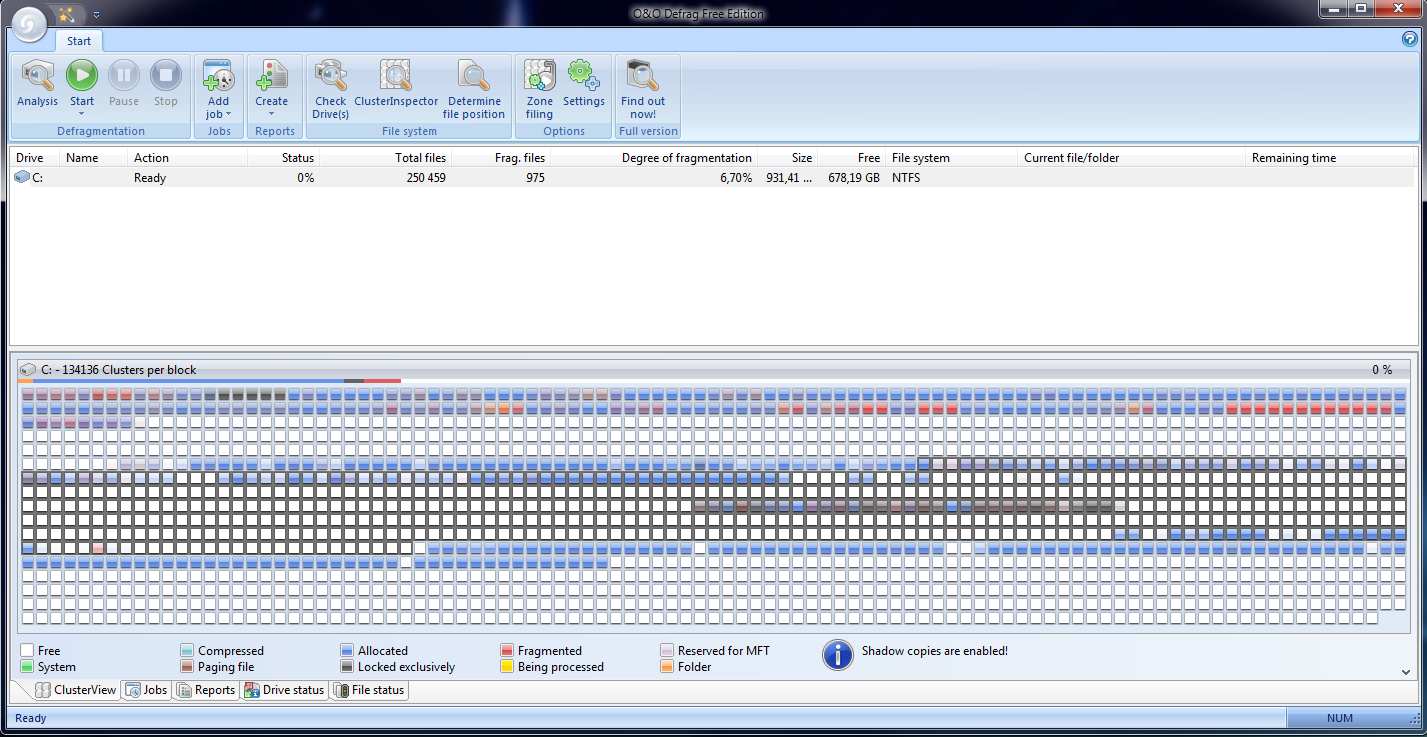Pause the defragmentation

124,84
